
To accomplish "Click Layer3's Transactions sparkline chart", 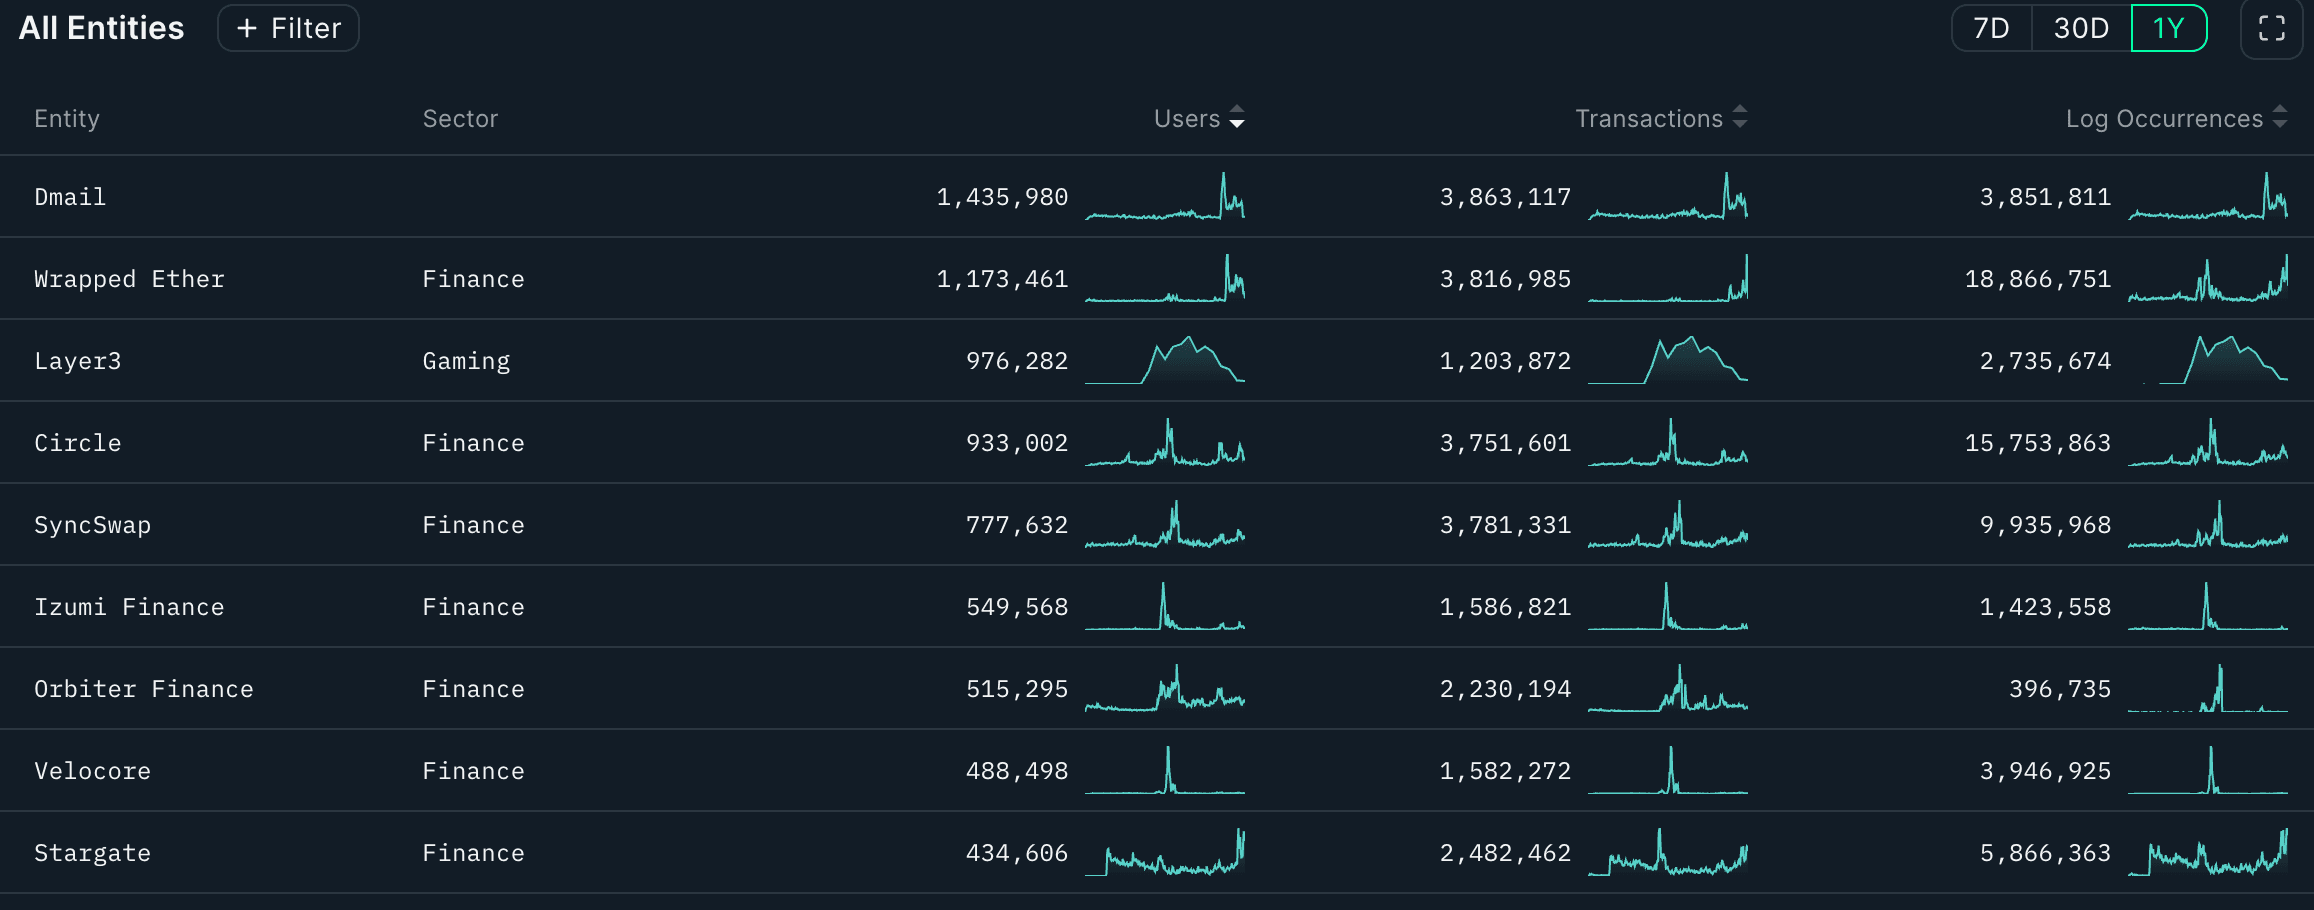I will tap(1667, 360).
